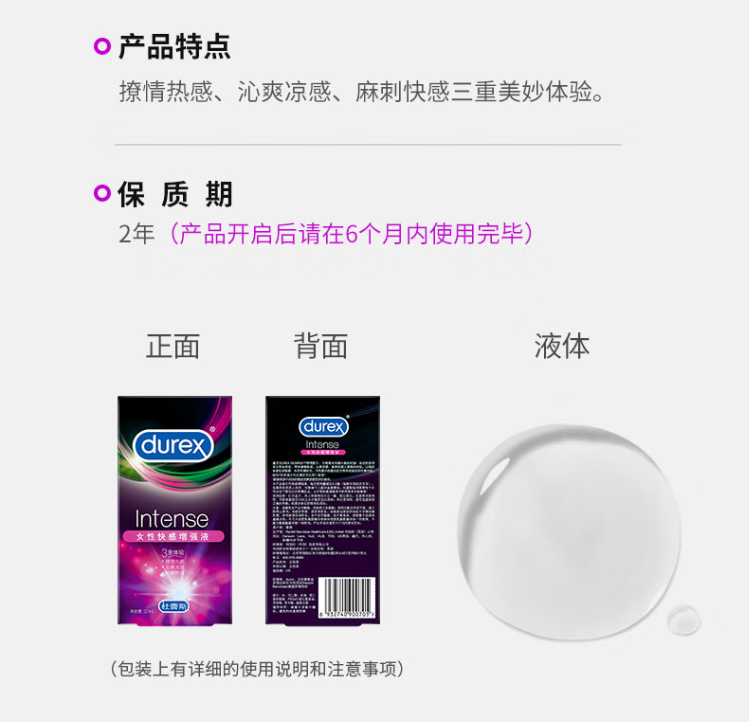Click the small droplet beside the large one

pos(684,620)
